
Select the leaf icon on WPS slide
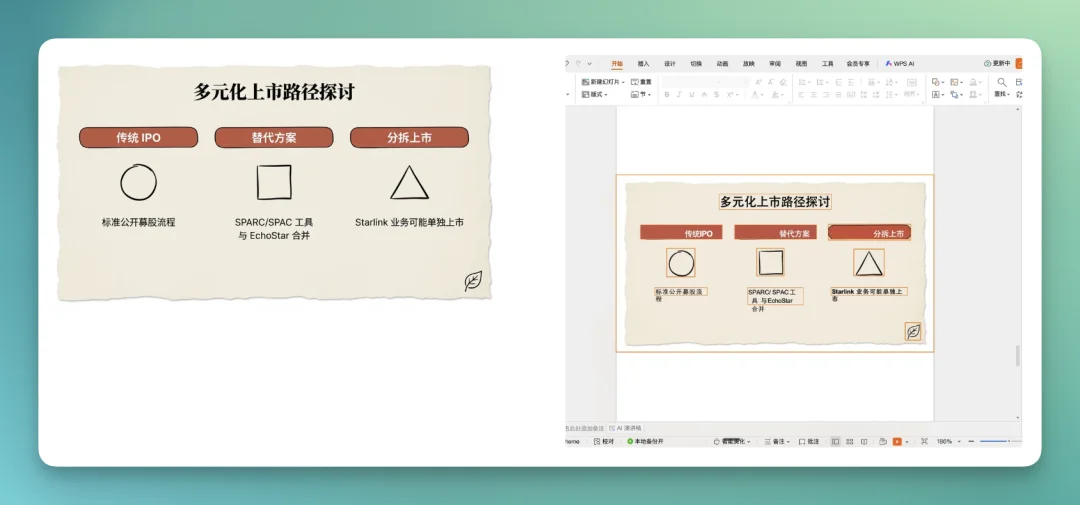[x=913, y=331]
